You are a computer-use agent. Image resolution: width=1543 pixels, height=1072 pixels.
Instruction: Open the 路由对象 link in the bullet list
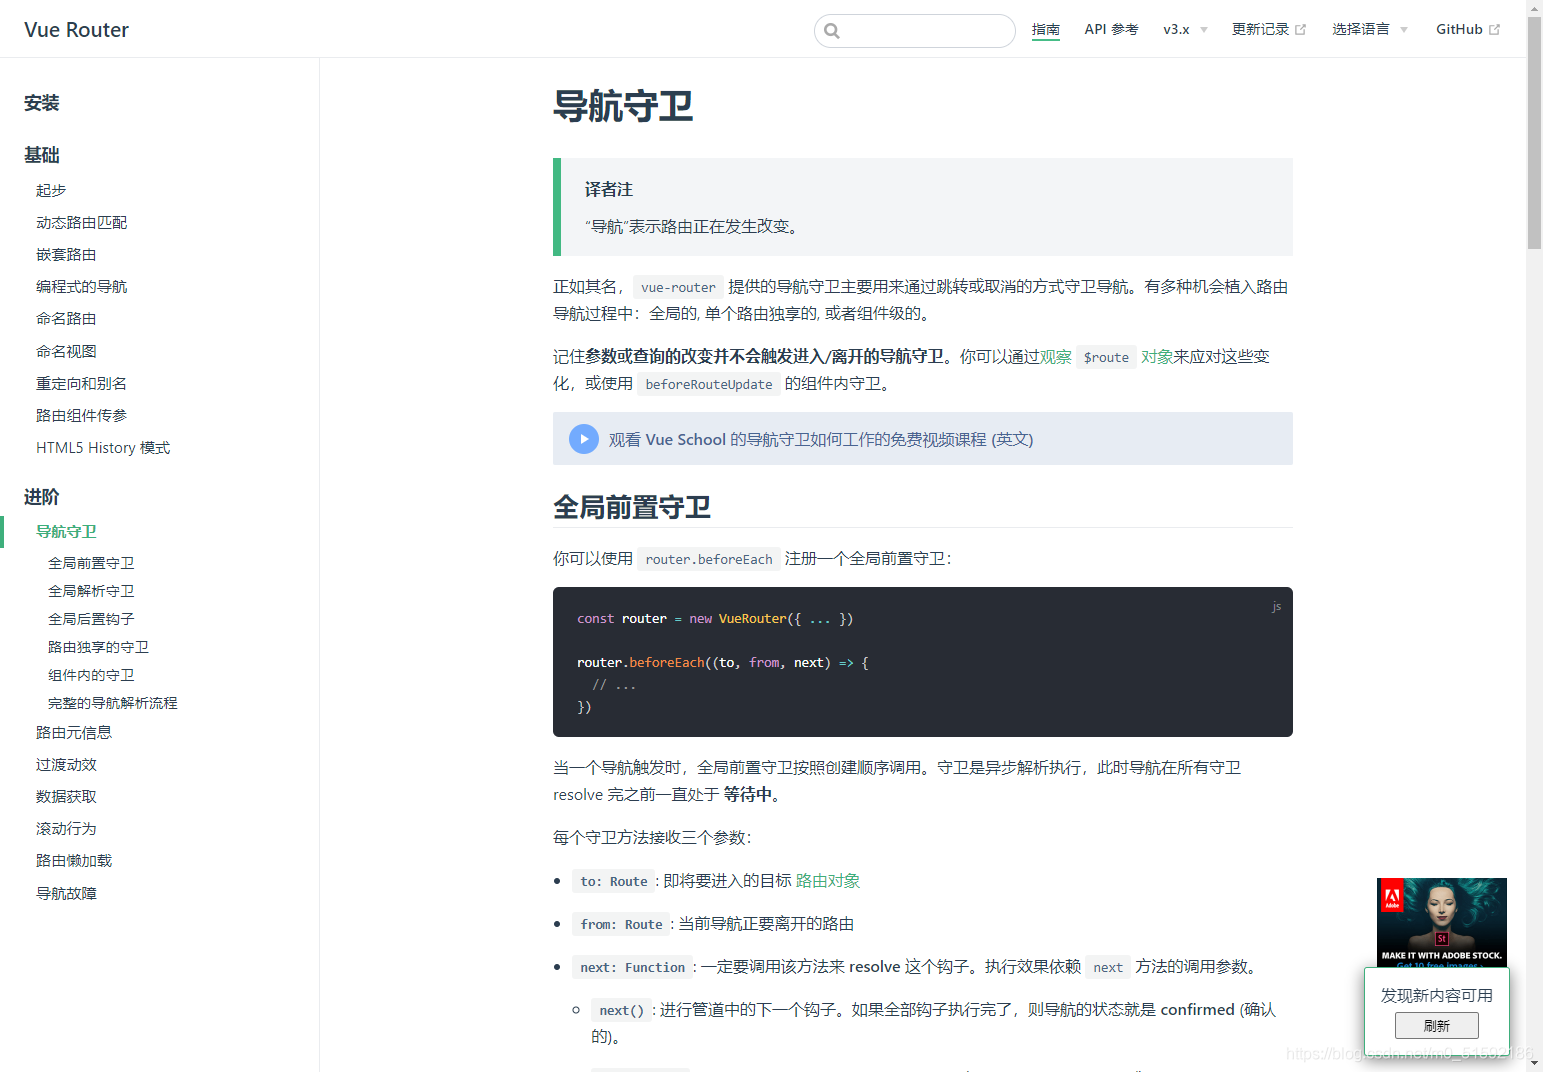pyautogui.click(x=827, y=881)
